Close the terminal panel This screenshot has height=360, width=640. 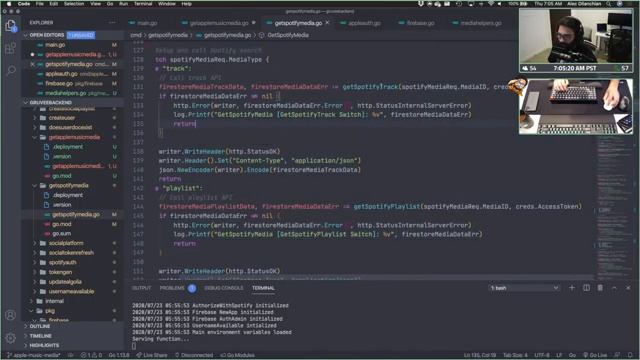tap(628, 288)
